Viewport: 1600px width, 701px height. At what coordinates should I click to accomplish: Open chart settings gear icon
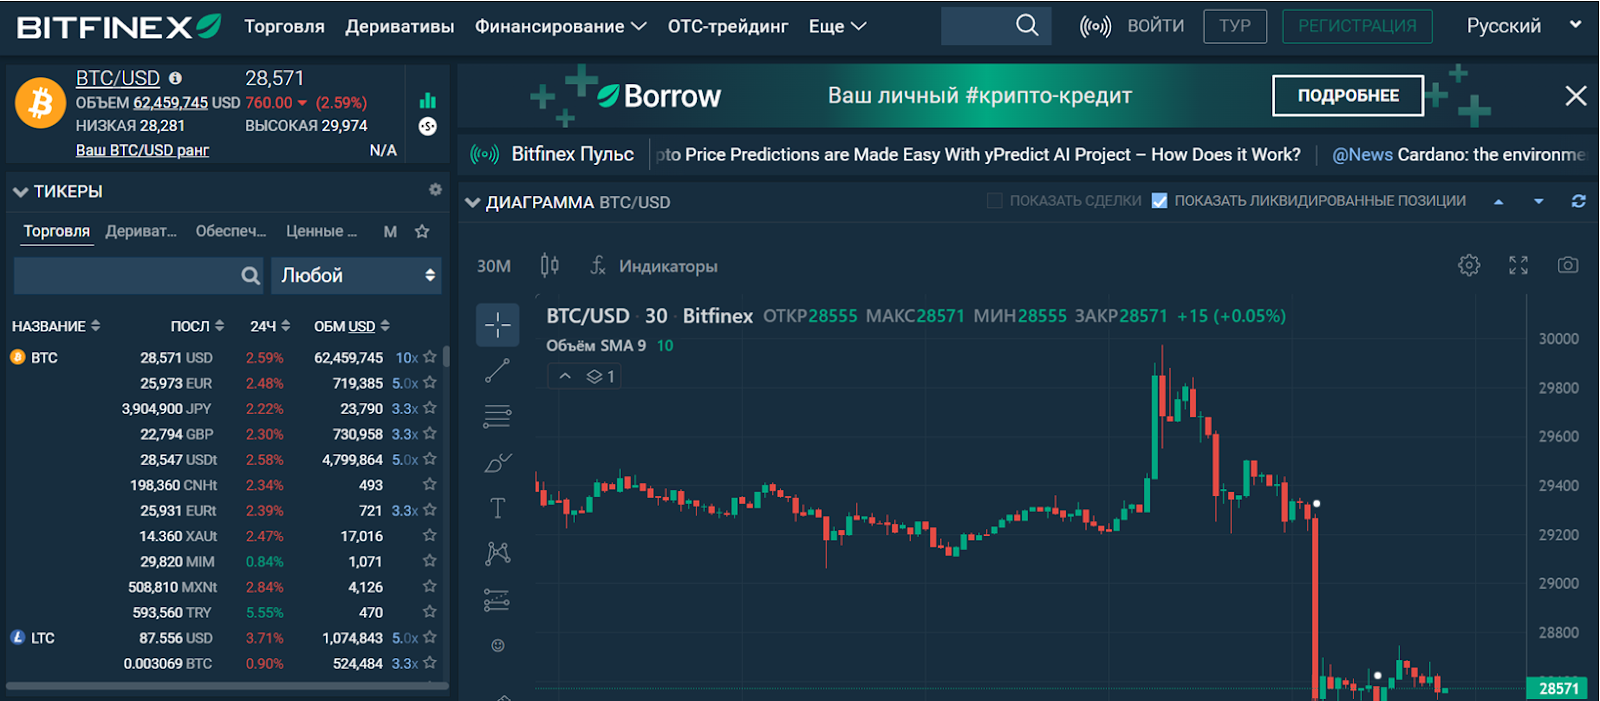tap(1469, 265)
